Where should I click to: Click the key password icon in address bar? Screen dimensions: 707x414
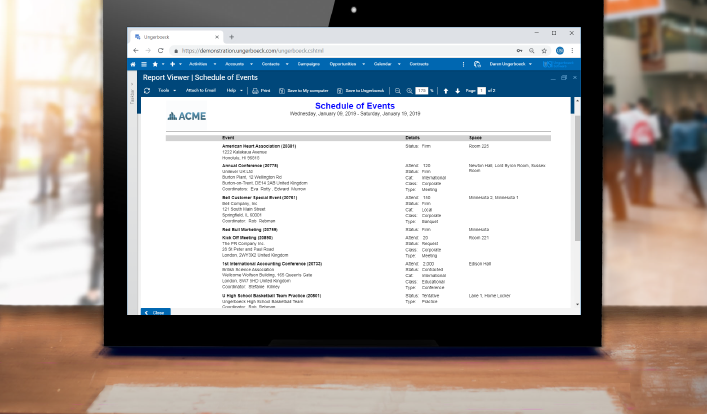519,51
